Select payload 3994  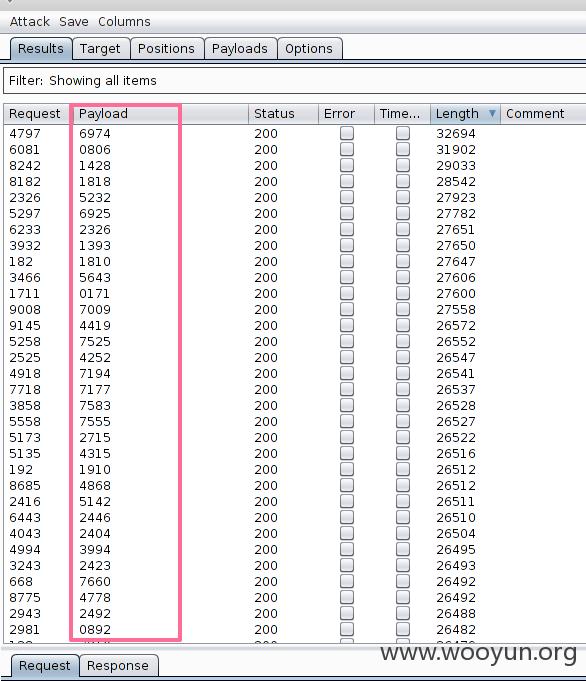[x=95, y=549]
